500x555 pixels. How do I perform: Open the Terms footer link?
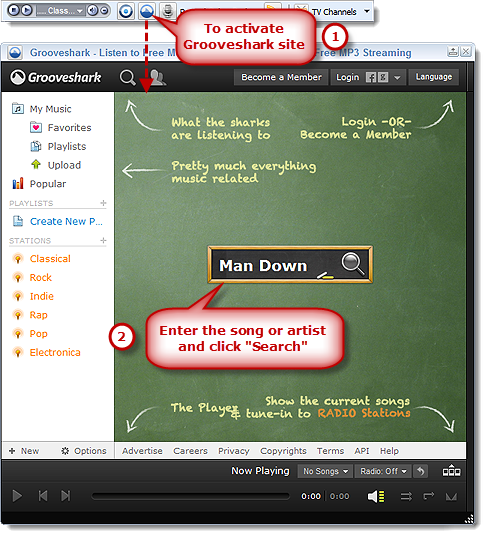coord(330,451)
